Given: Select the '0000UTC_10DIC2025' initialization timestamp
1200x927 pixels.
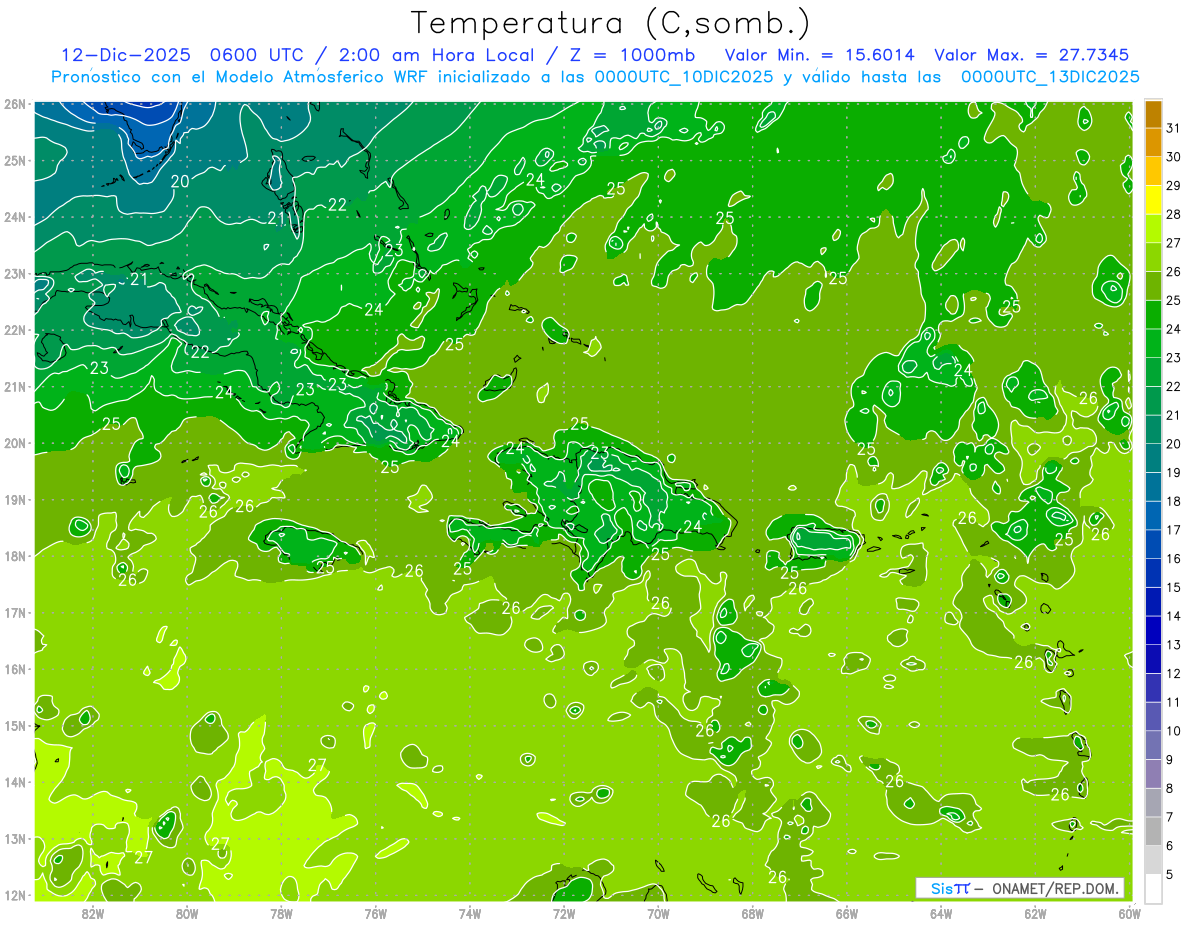Looking at the screenshot, I should (x=683, y=77).
